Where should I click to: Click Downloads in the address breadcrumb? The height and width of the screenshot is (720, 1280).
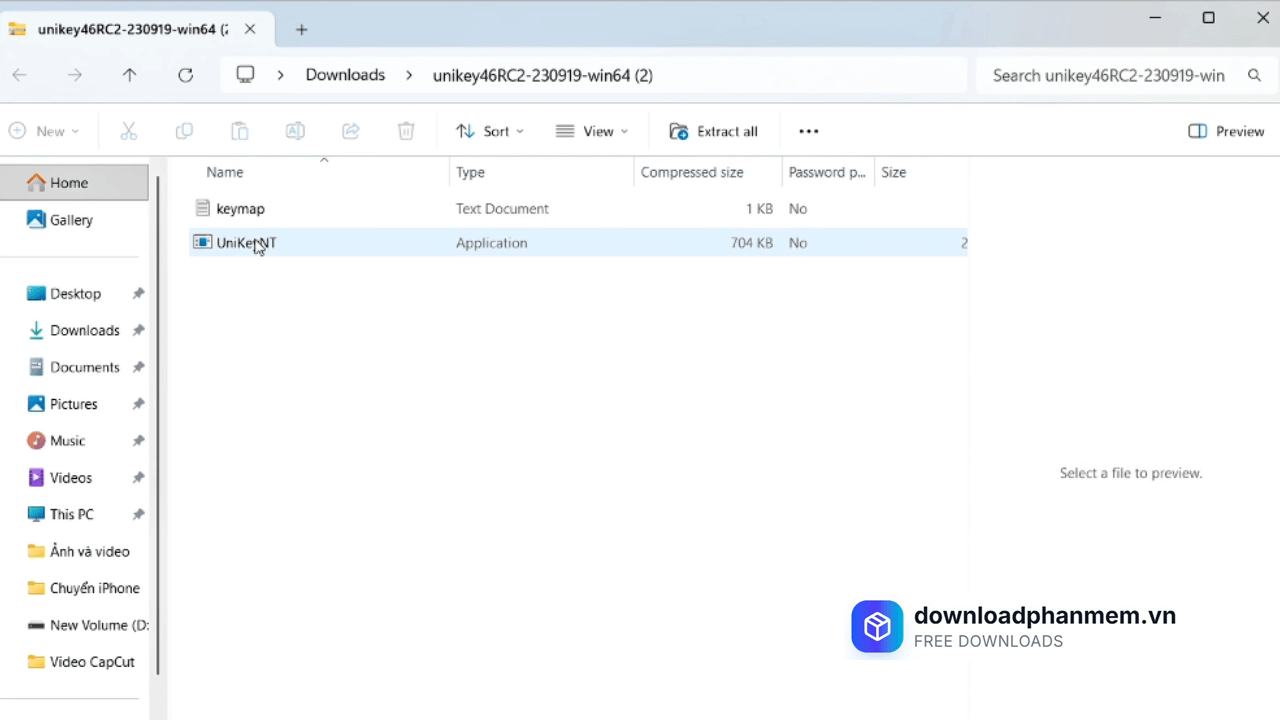(345, 75)
